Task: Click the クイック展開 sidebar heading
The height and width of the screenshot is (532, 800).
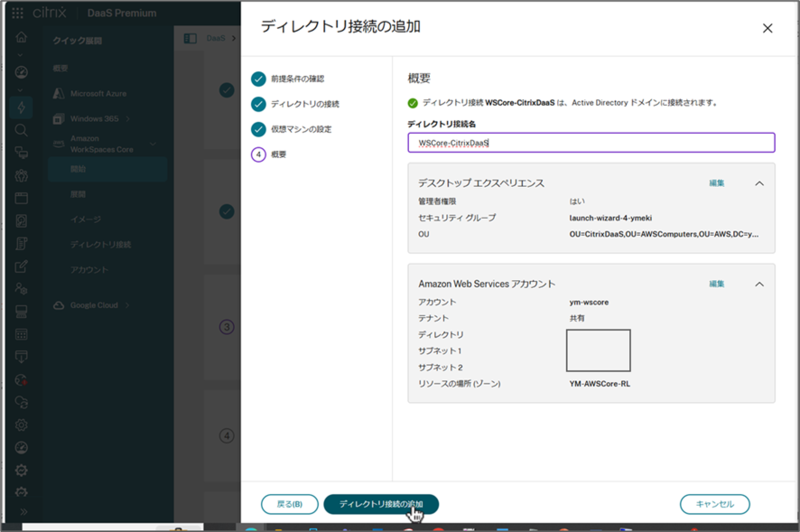Action: coord(78,41)
